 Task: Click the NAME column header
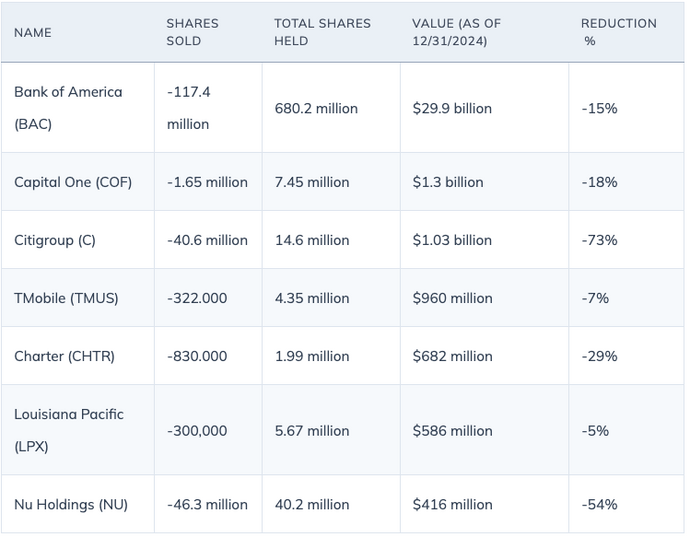tap(33, 32)
